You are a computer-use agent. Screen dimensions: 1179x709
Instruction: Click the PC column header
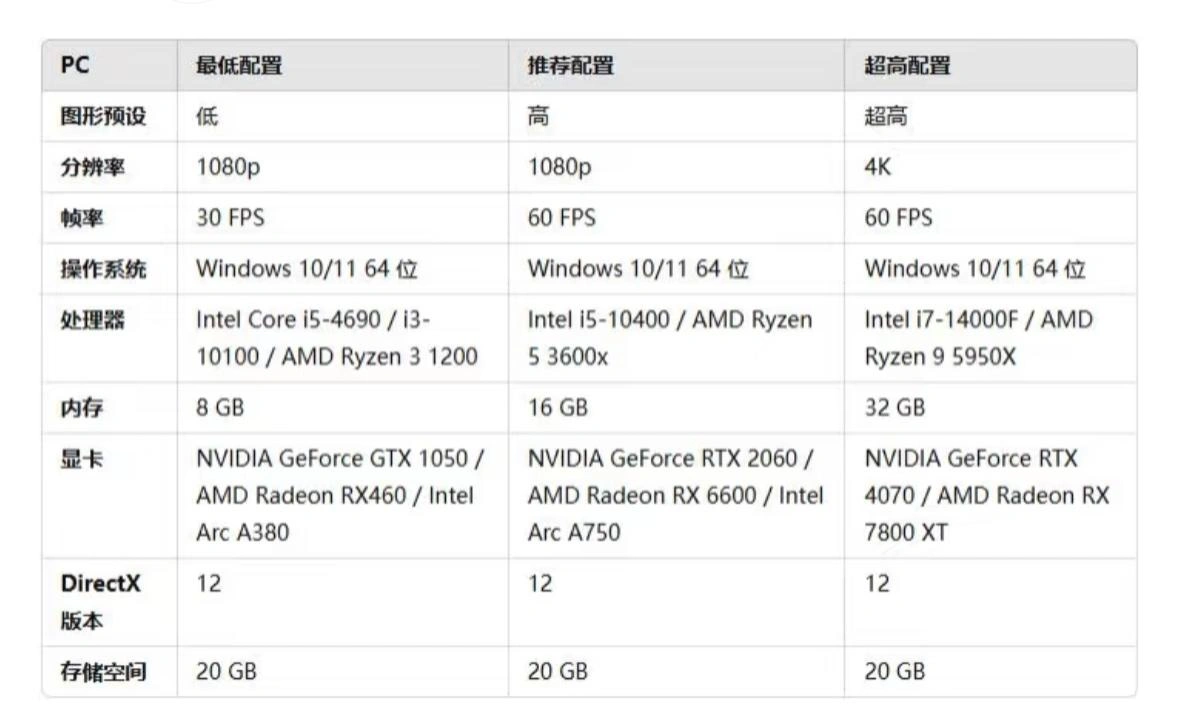pyautogui.click(x=75, y=66)
